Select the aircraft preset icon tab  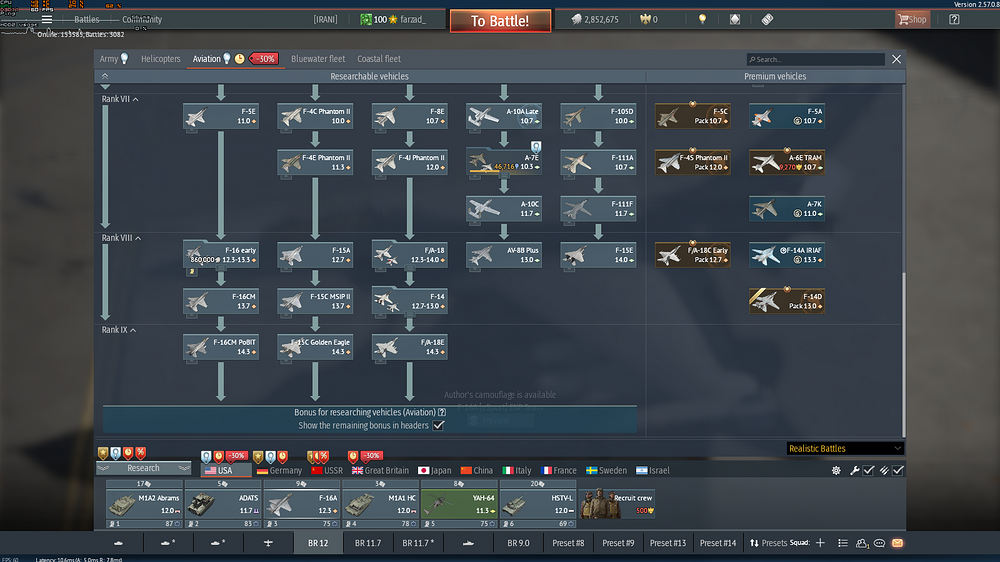pos(268,543)
